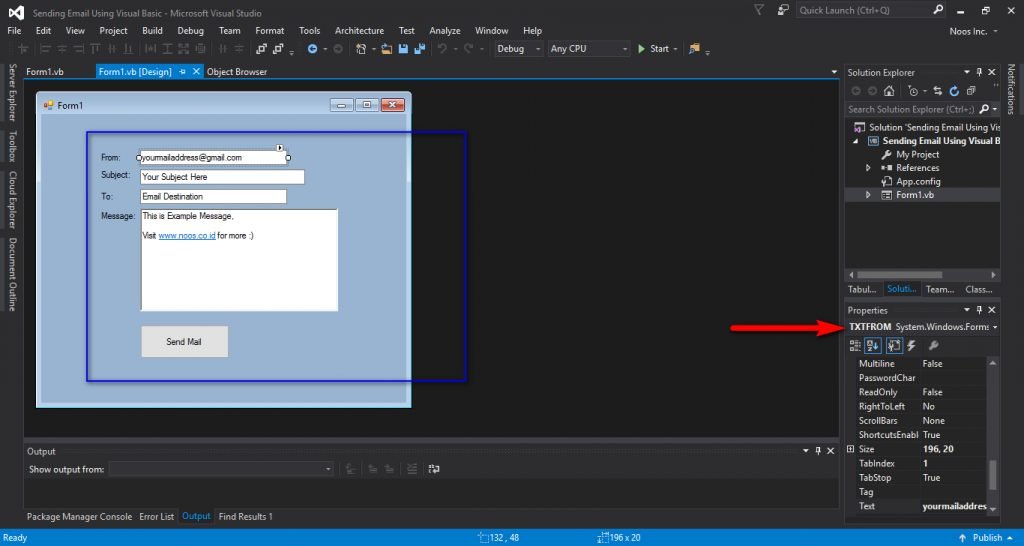Open the Architecture menu
Screen dimensions: 1024x546
pyautogui.click(x=359, y=31)
